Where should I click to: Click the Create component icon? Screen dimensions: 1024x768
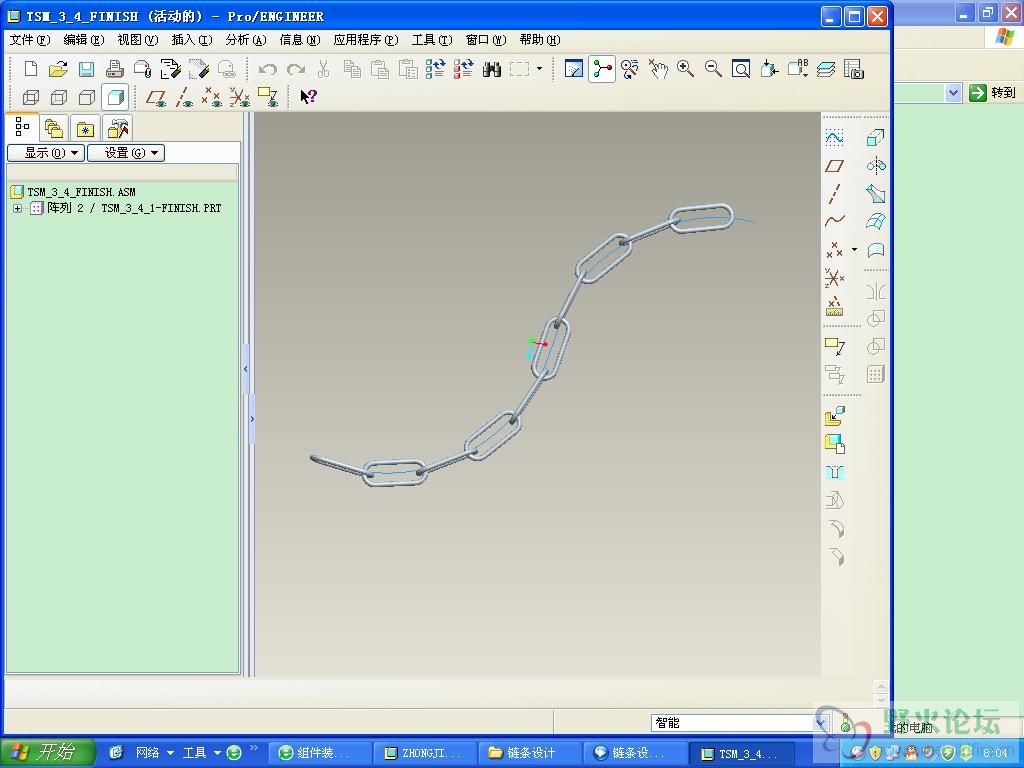835,444
